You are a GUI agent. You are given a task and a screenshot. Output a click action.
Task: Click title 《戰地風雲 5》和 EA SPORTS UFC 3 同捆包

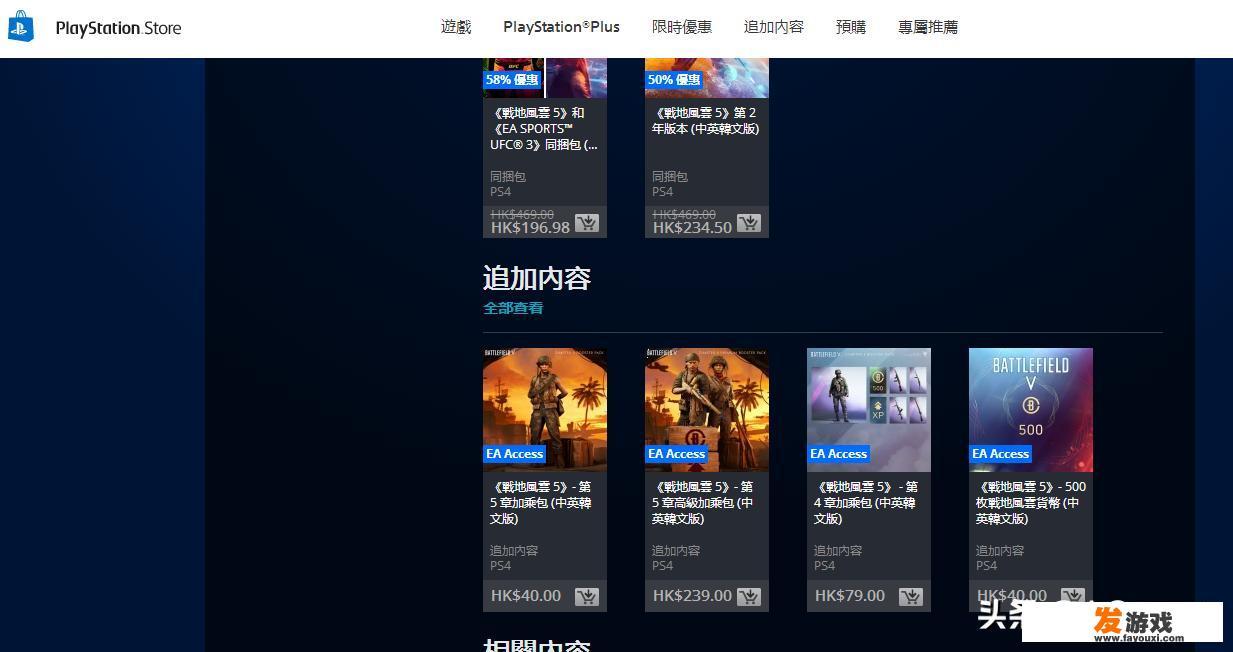[x=544, y=129]
